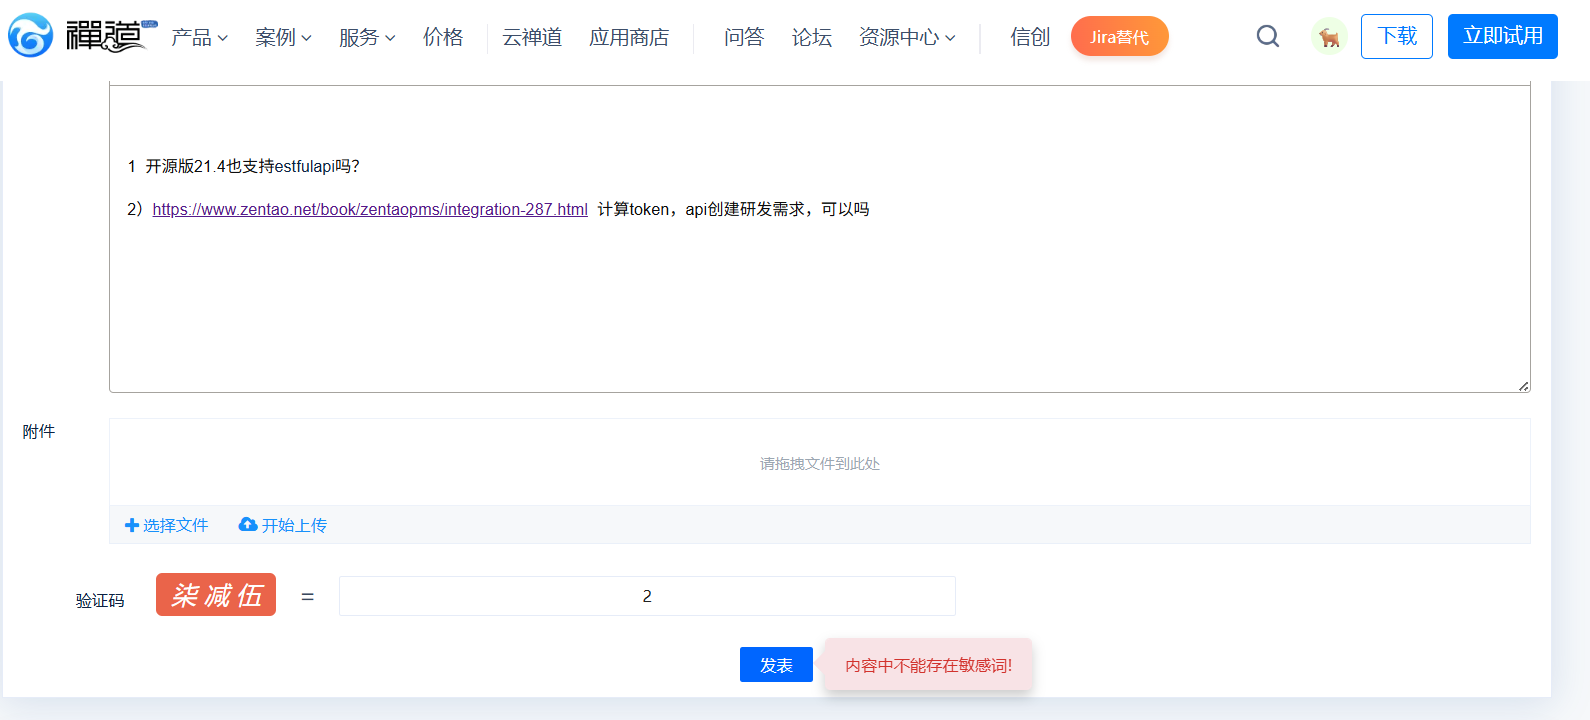
Task: Click the text 开源版21.4也支持estfulapi吗?
Action: (252, 166)
